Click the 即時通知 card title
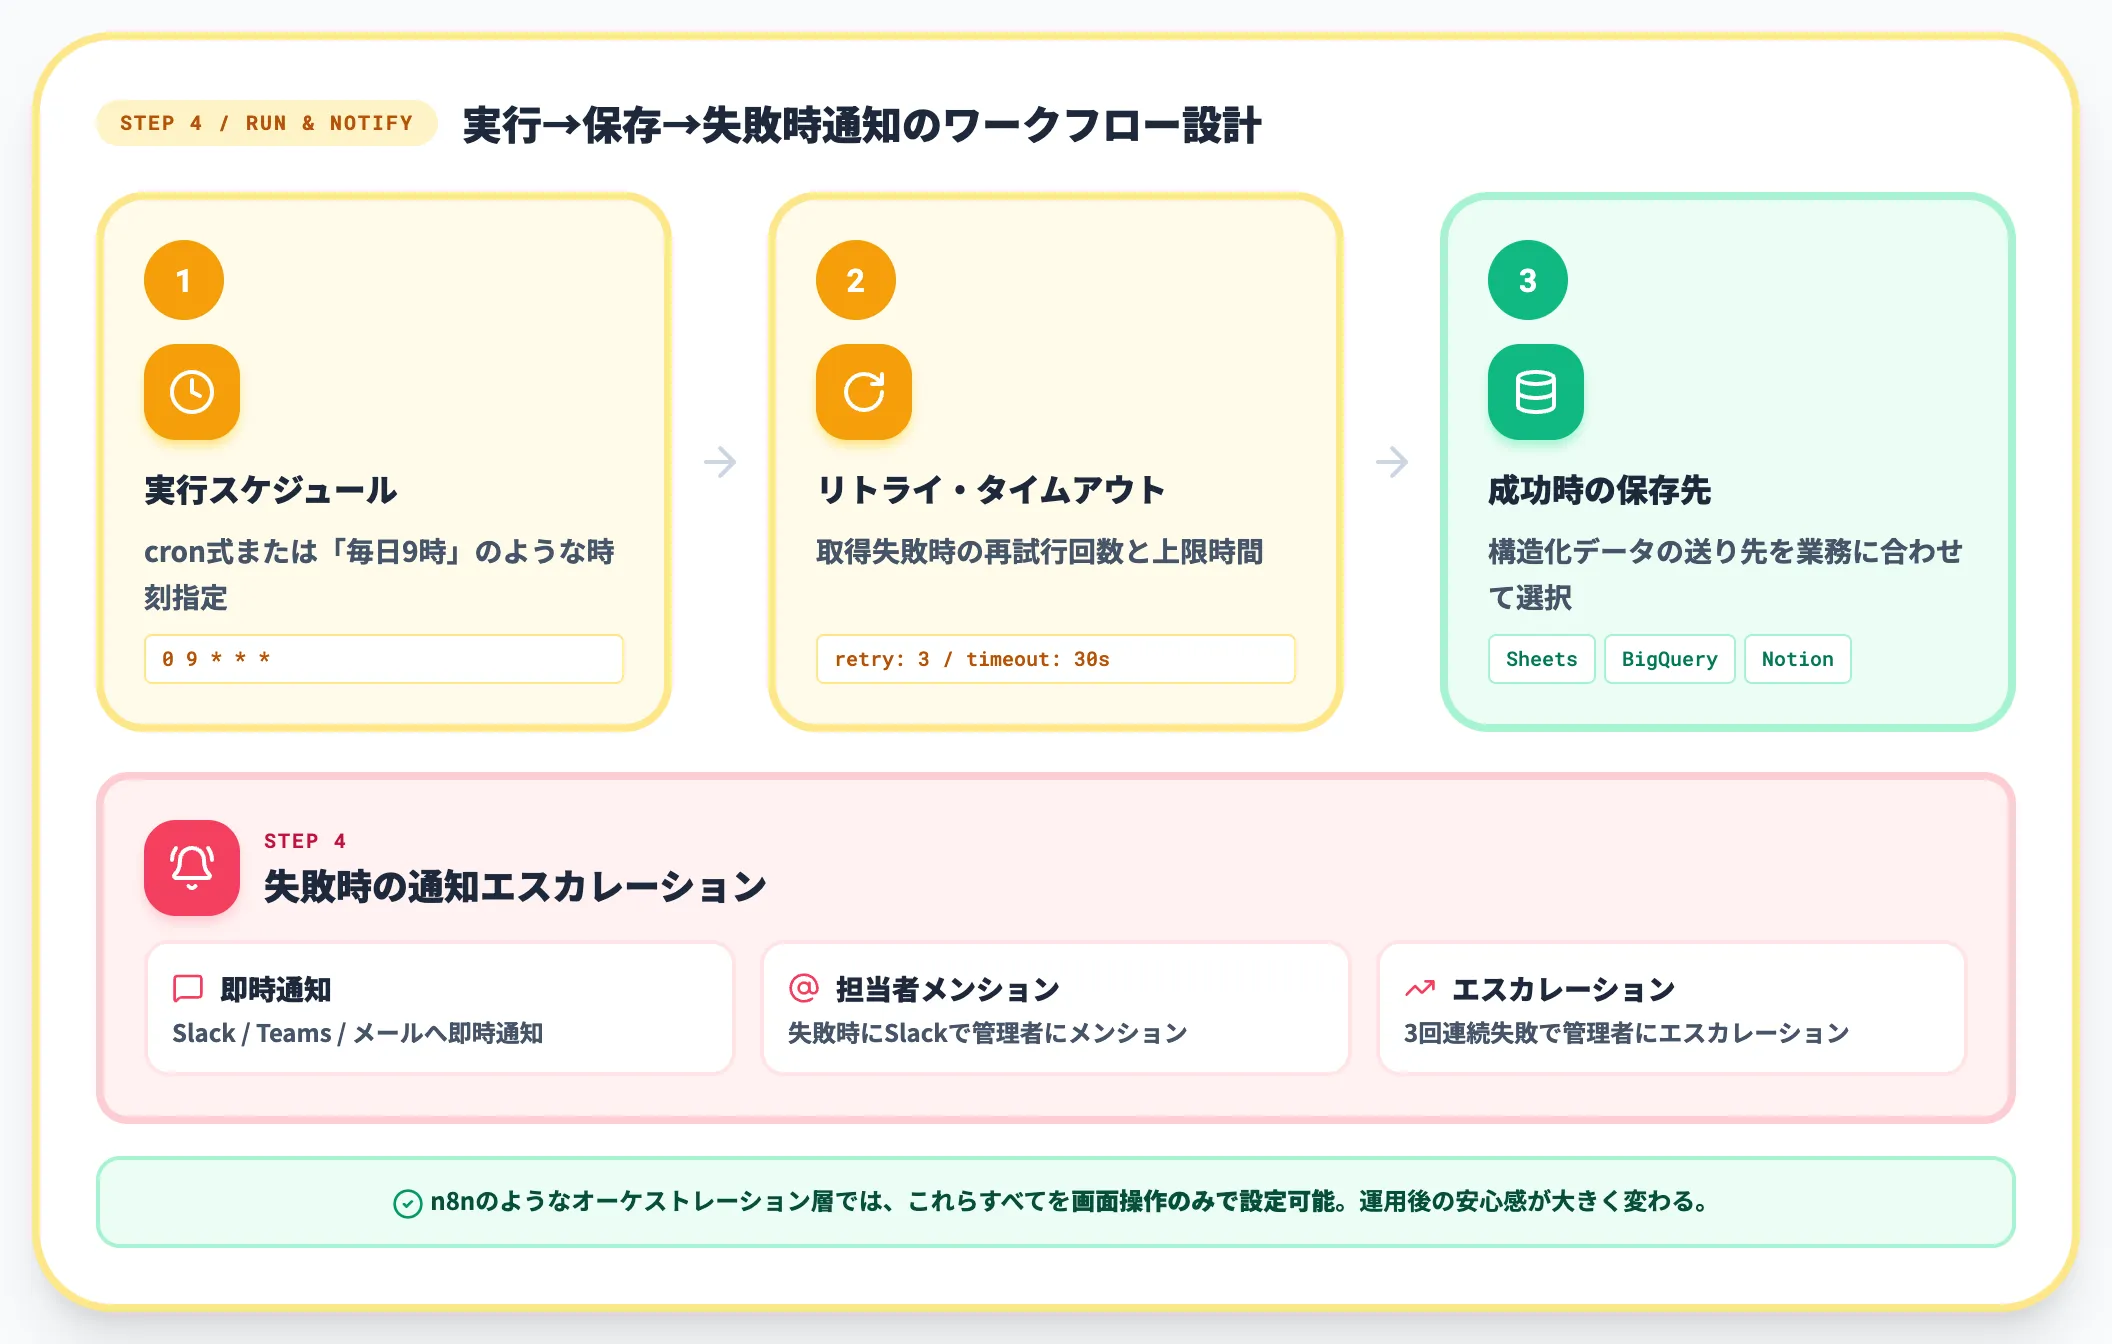 (276, 989)
